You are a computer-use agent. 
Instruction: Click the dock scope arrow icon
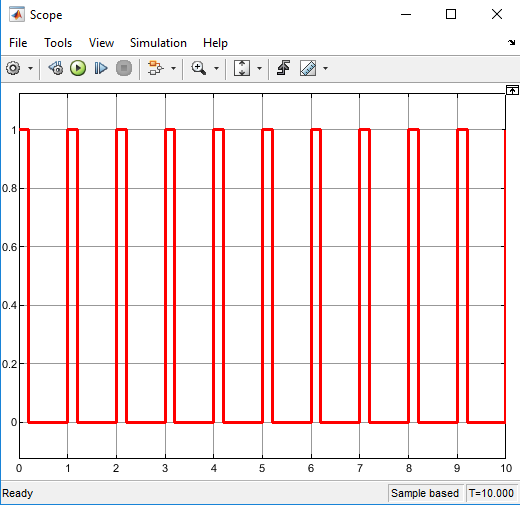[x=511, y=42]
